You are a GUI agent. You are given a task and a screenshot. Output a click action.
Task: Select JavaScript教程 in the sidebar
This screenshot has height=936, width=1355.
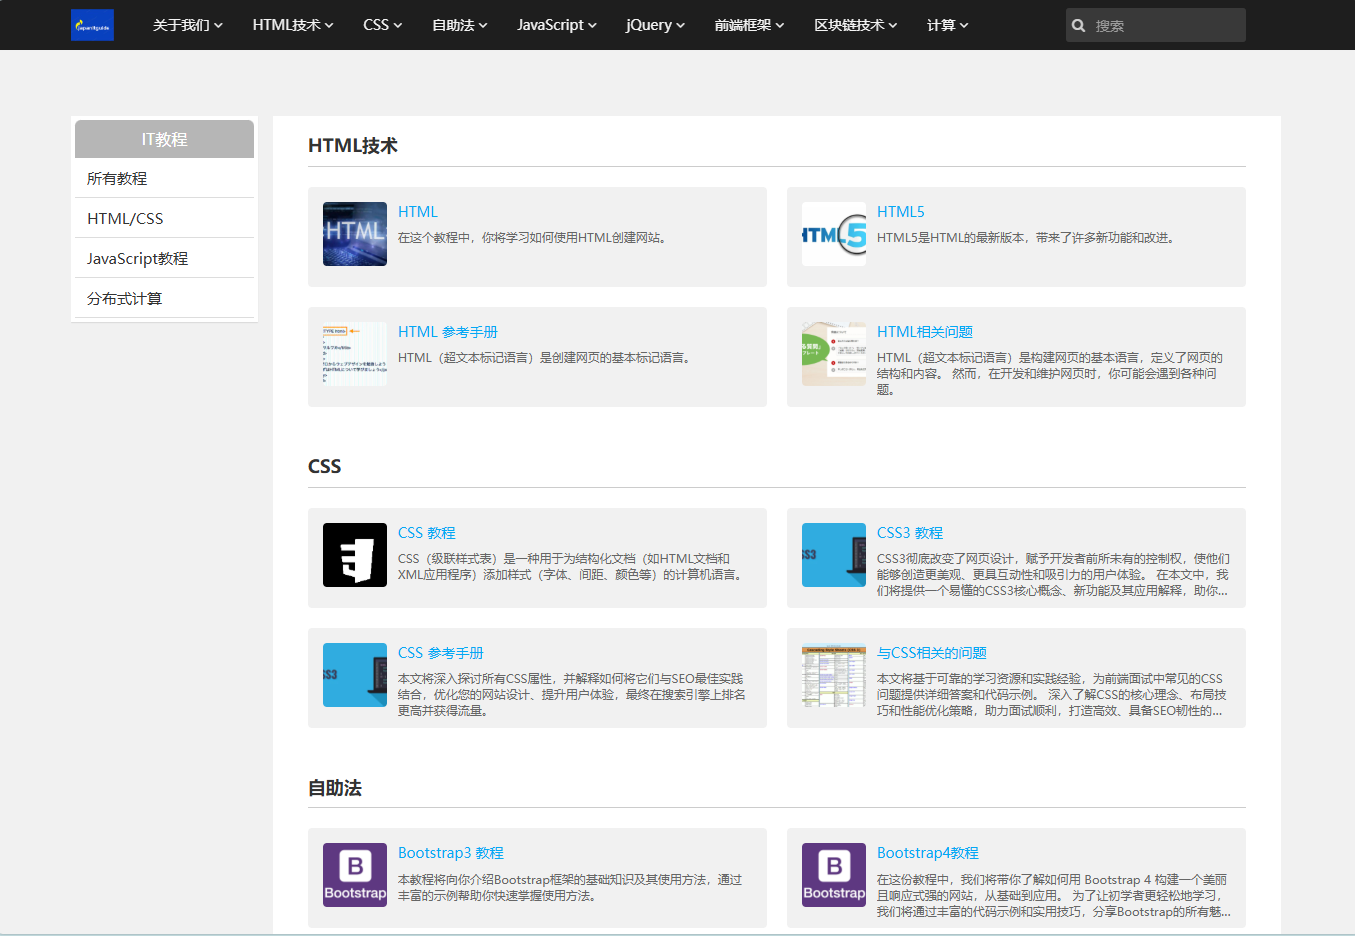pos(137,259)
